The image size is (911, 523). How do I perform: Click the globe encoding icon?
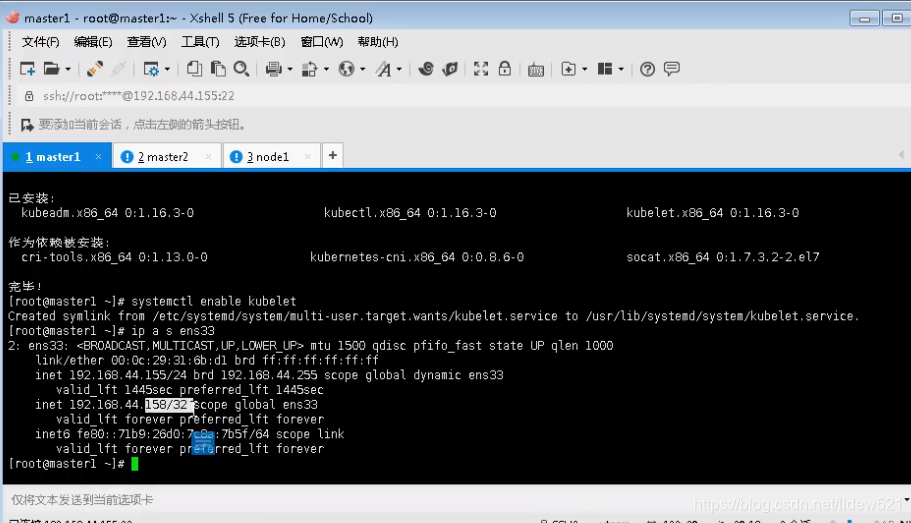pyautogui.click(x=346, y=69)
